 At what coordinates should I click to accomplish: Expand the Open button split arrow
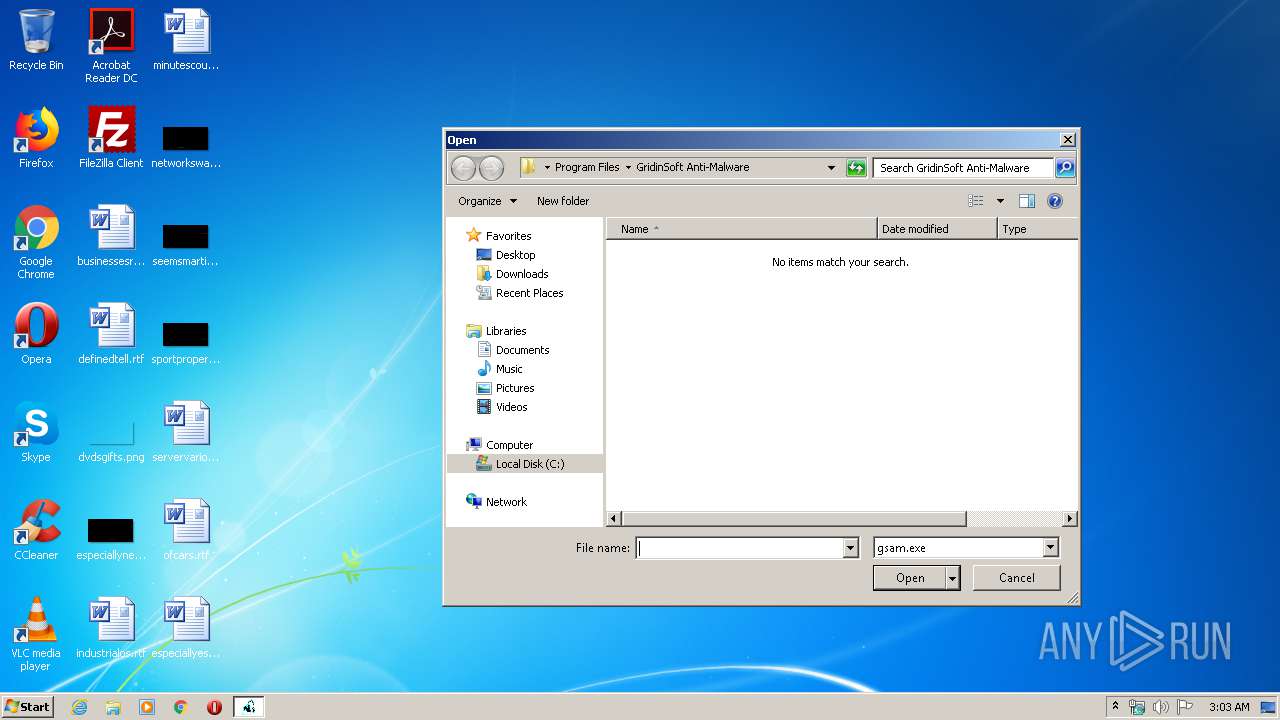953,578
